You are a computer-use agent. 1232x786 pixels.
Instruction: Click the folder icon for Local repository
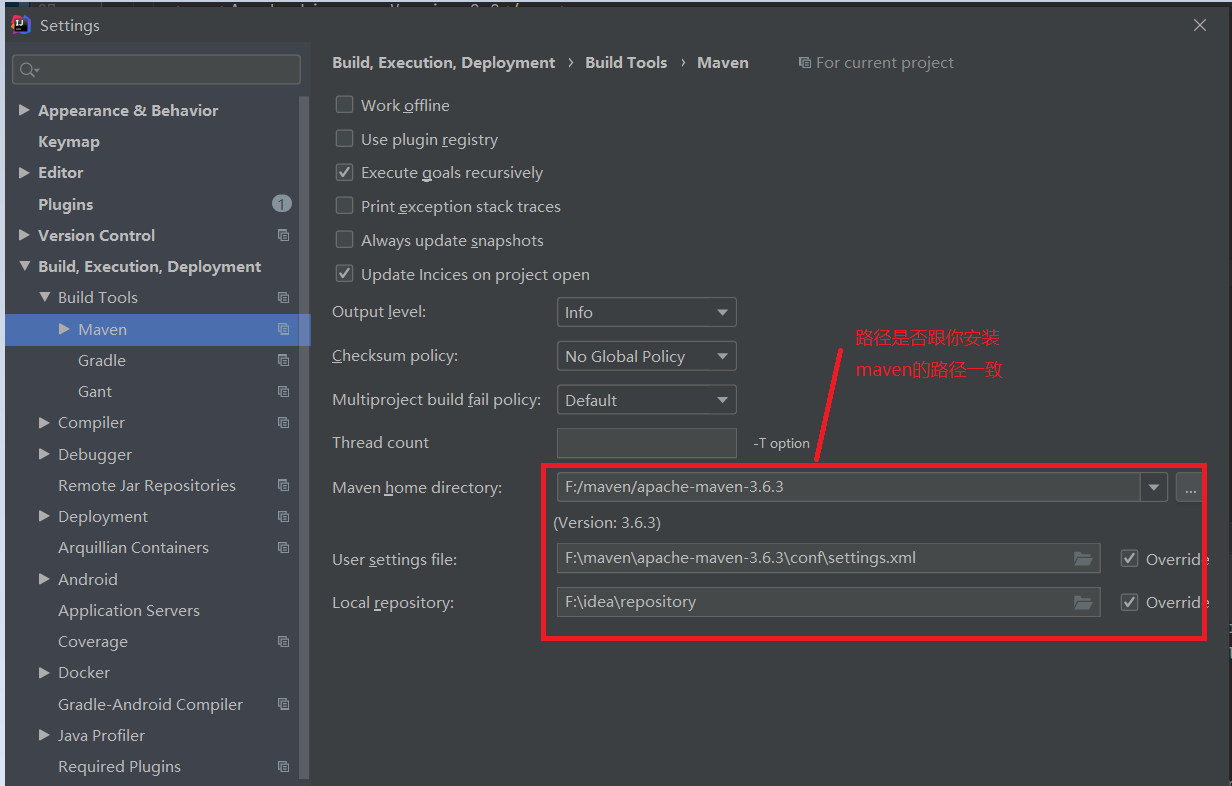point(1082,602)
